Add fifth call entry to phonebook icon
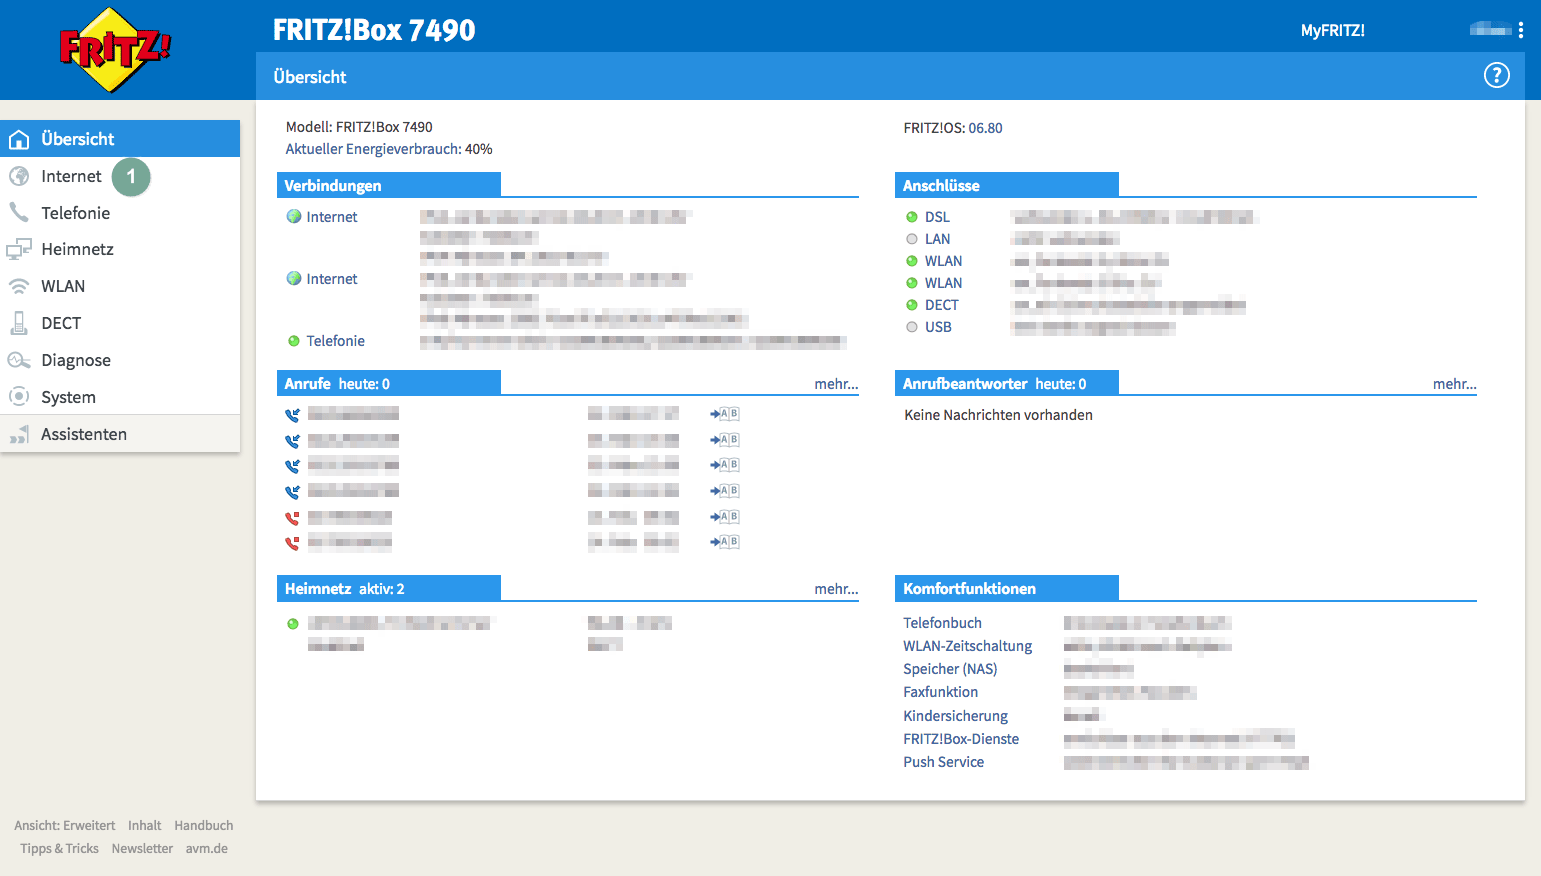This screenshot has height=876, width=1541. [724, 517]
